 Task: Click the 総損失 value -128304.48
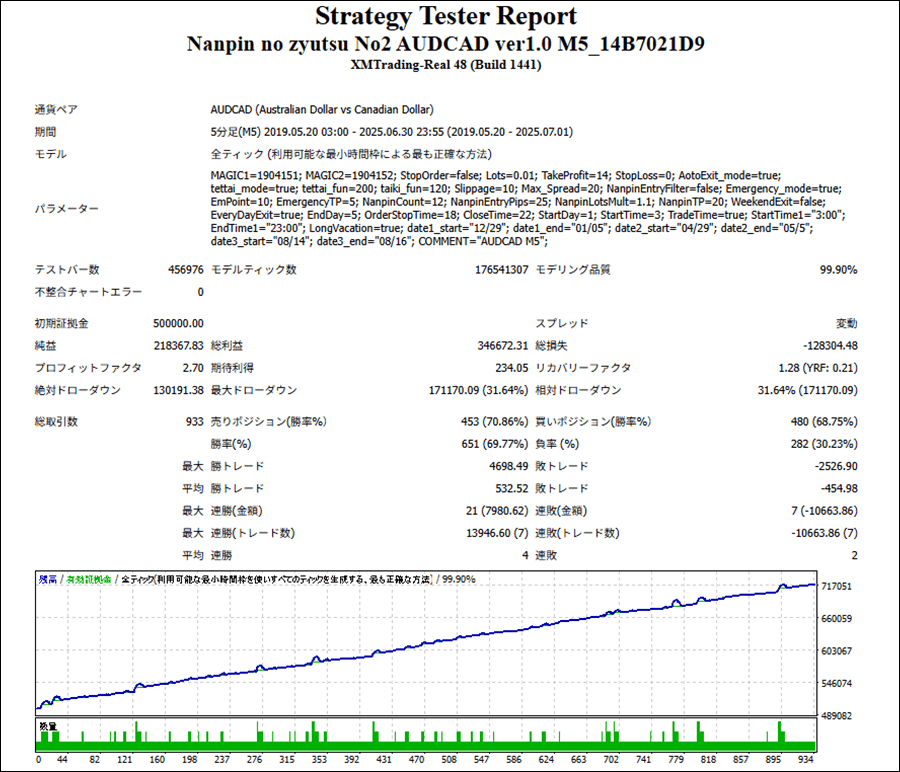[x=830, y=346]
